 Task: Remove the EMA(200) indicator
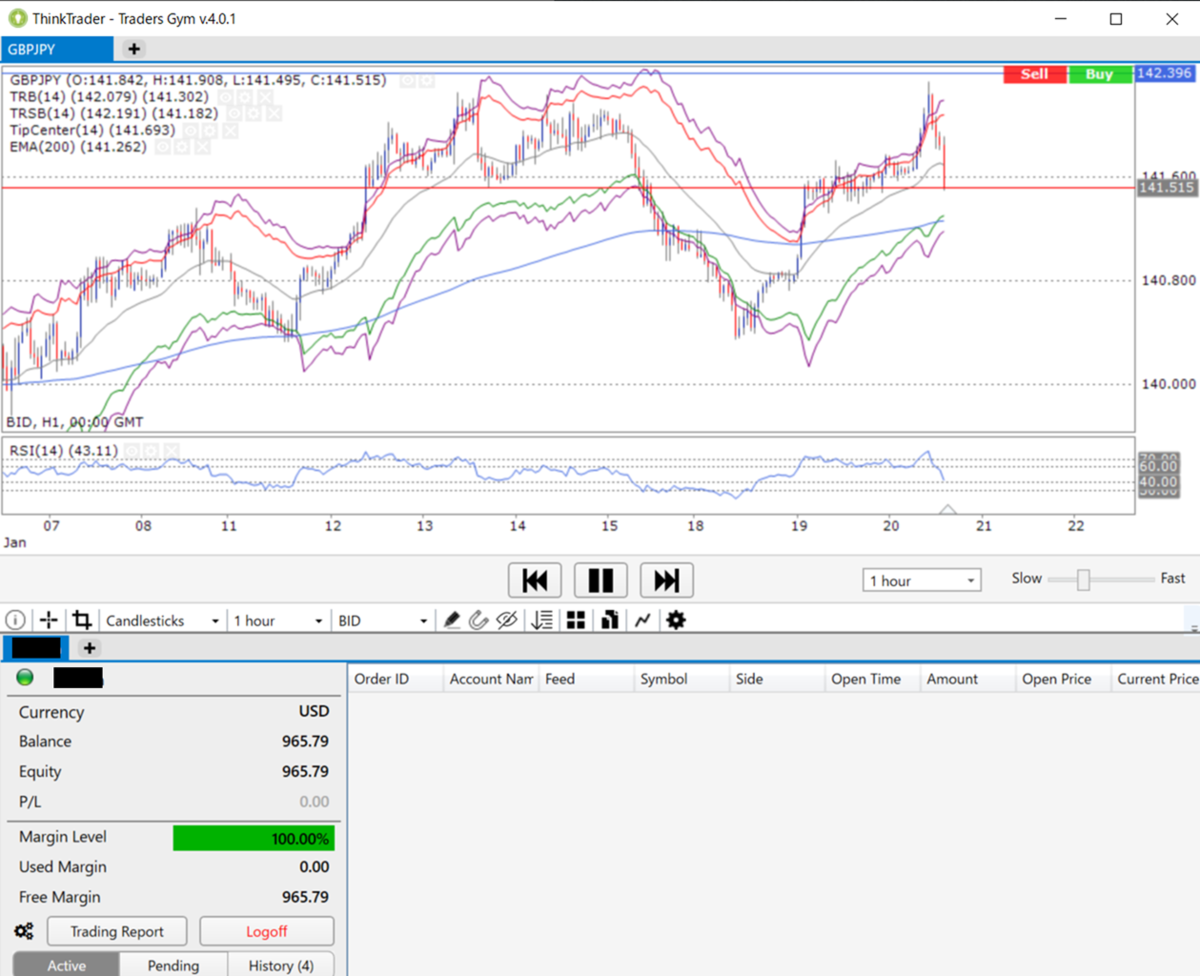coord(203,148)
